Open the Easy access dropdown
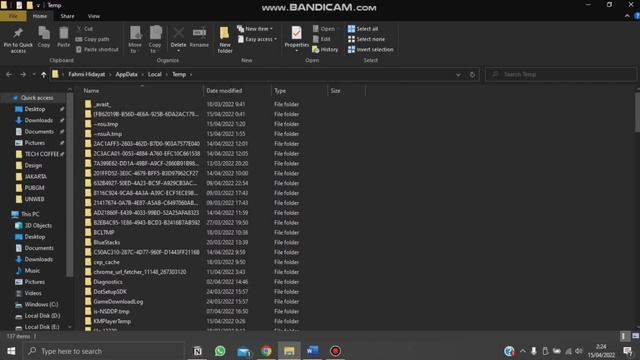Image resolution: width=640 pixels, height=360 pixels. (257, 39)
